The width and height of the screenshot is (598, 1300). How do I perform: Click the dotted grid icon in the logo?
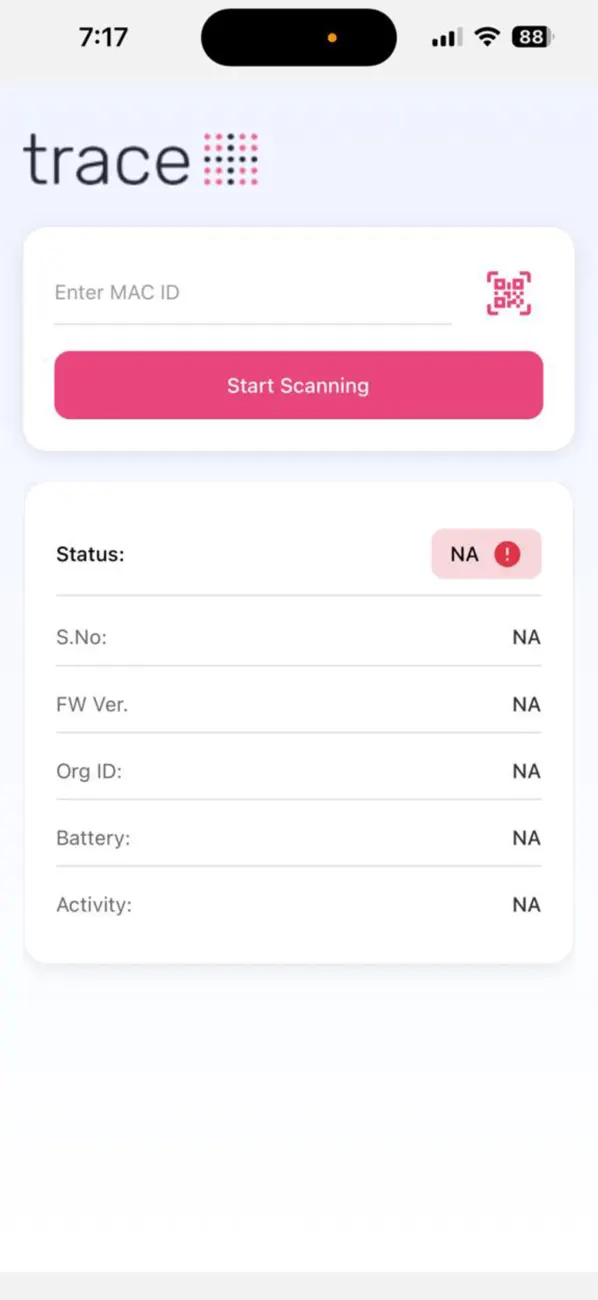click(231, 160)
